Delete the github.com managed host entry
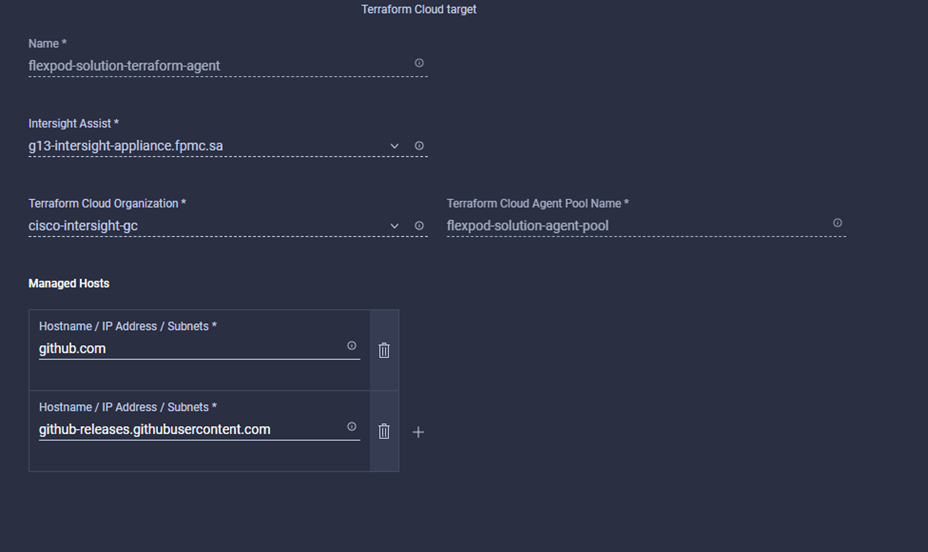This screenshot has height=552, width=928. 384,350
